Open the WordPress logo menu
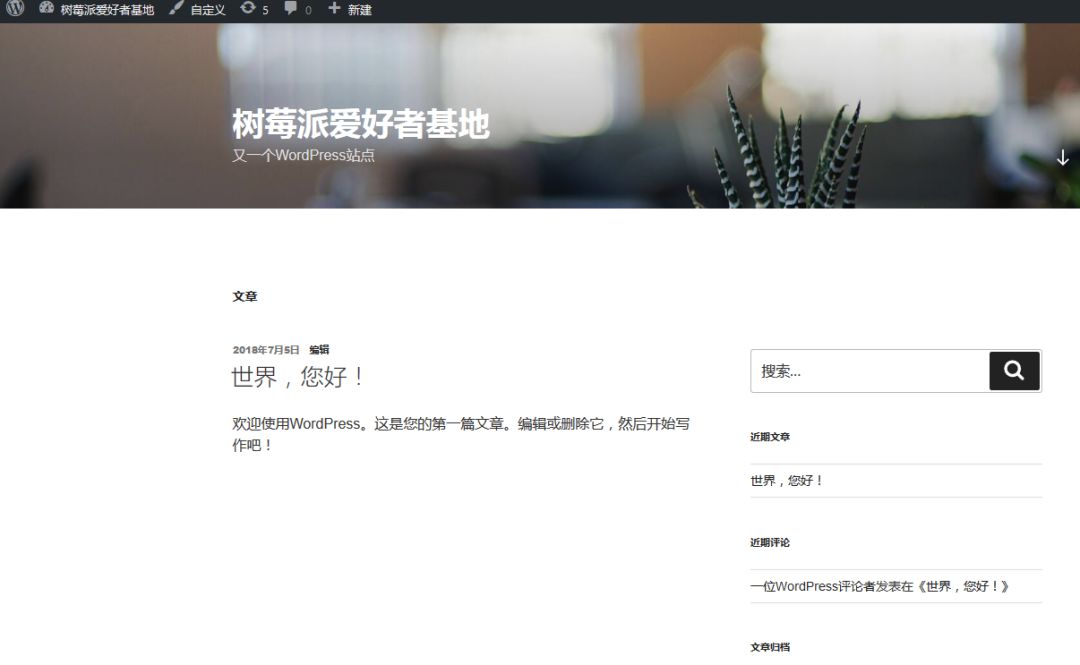Image resolution: width=1080 pixels, height=665 pixels. [x=15, y=8]
